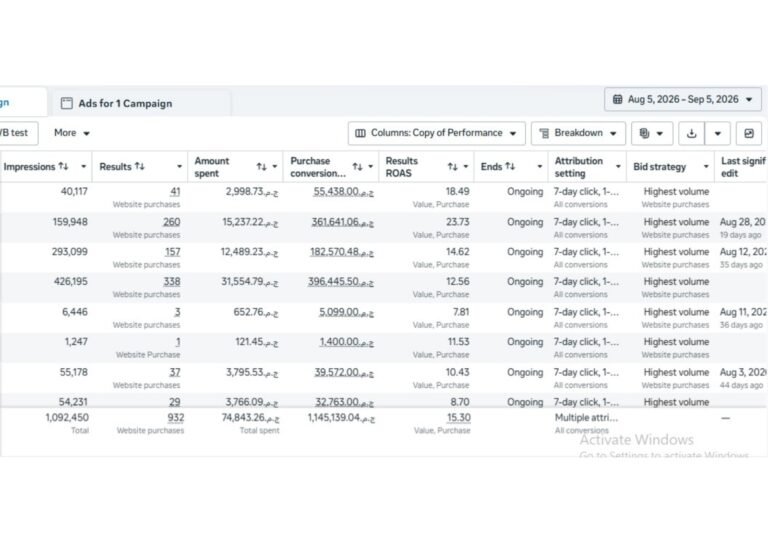Click impressions cell 40,117
This screenshot has height=543, width=768.
(x=74, y=192)
